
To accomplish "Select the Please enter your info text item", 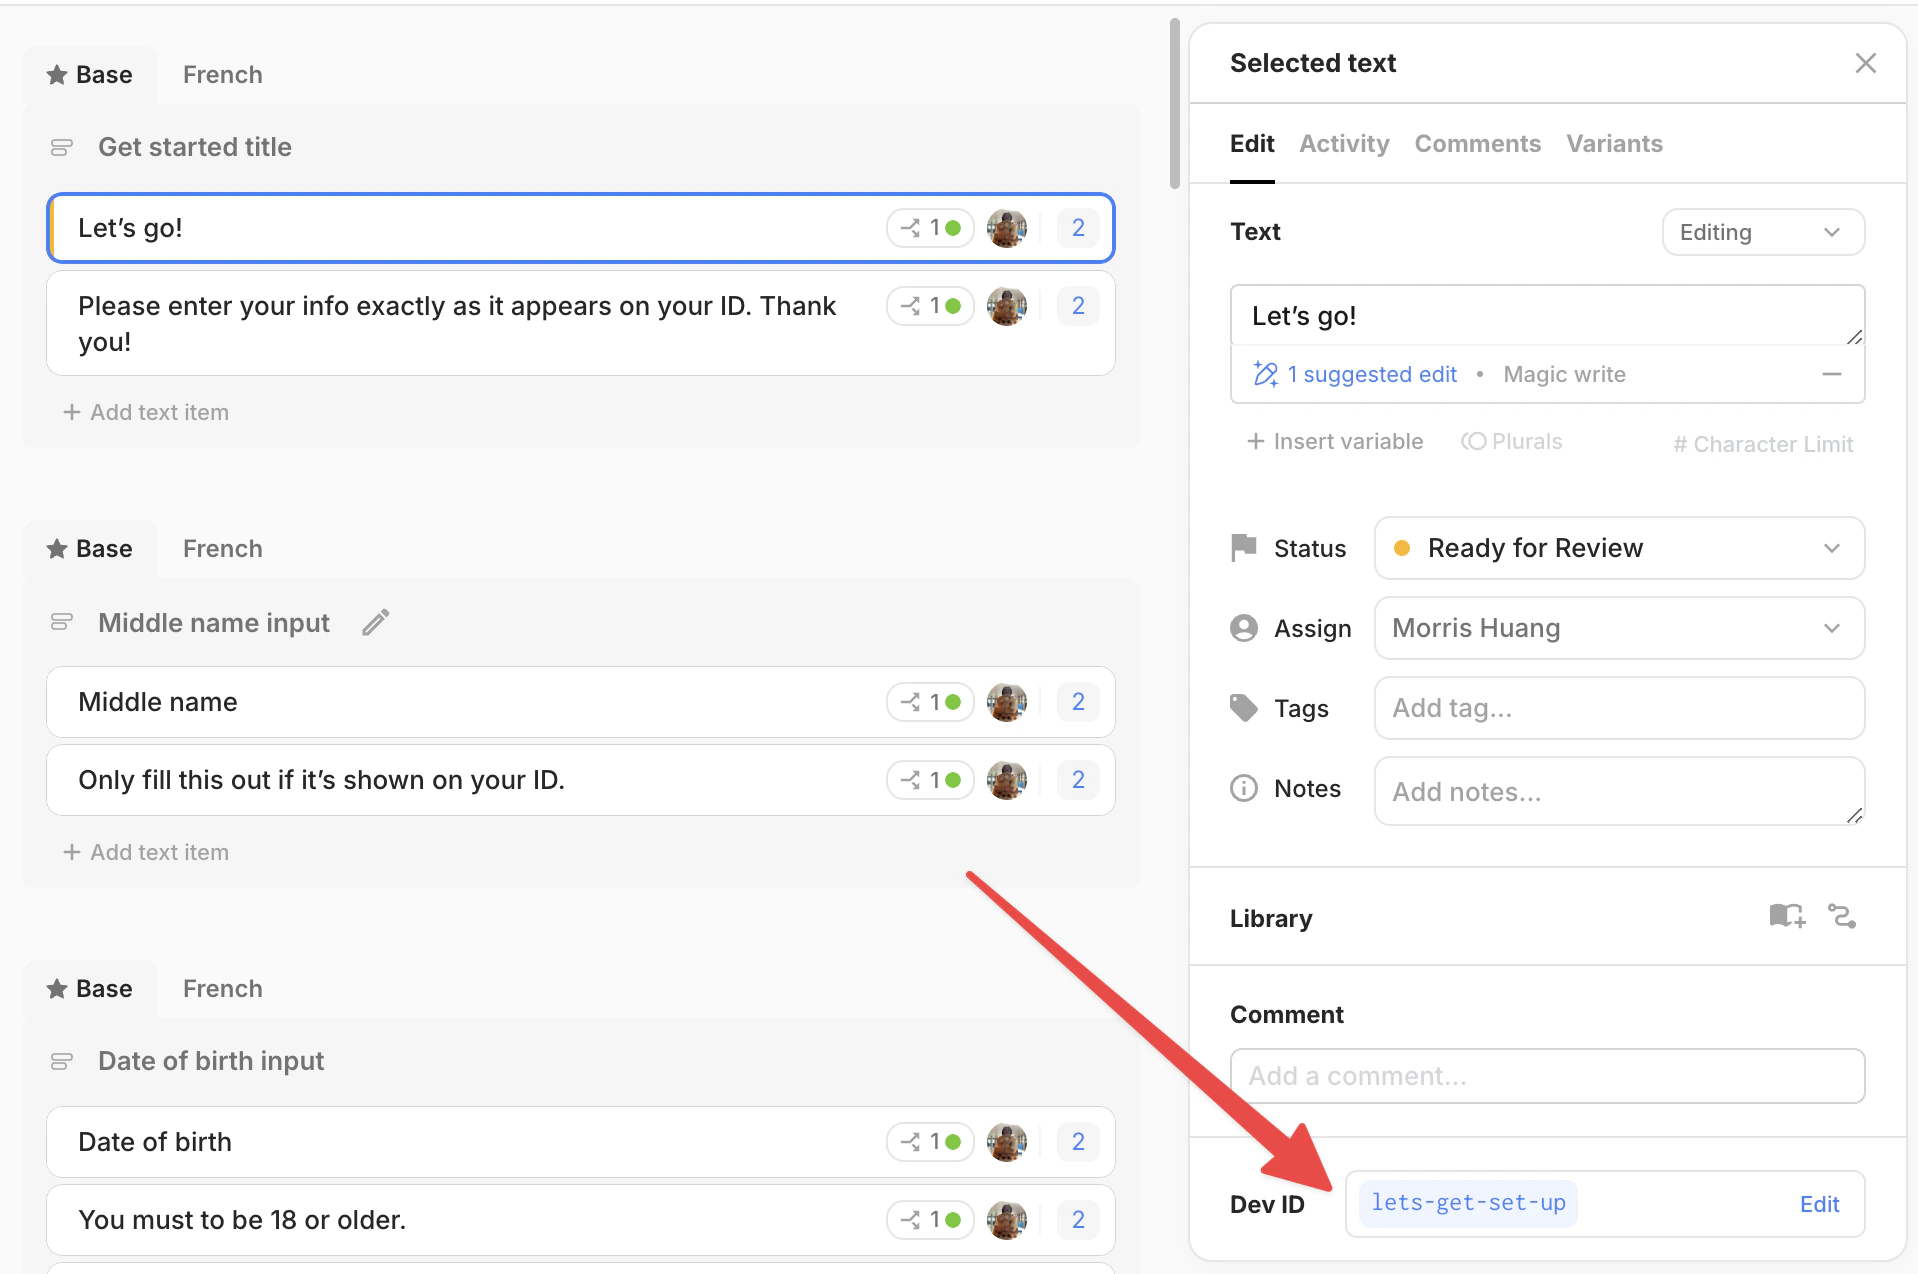I will click(x=580, y=323).
